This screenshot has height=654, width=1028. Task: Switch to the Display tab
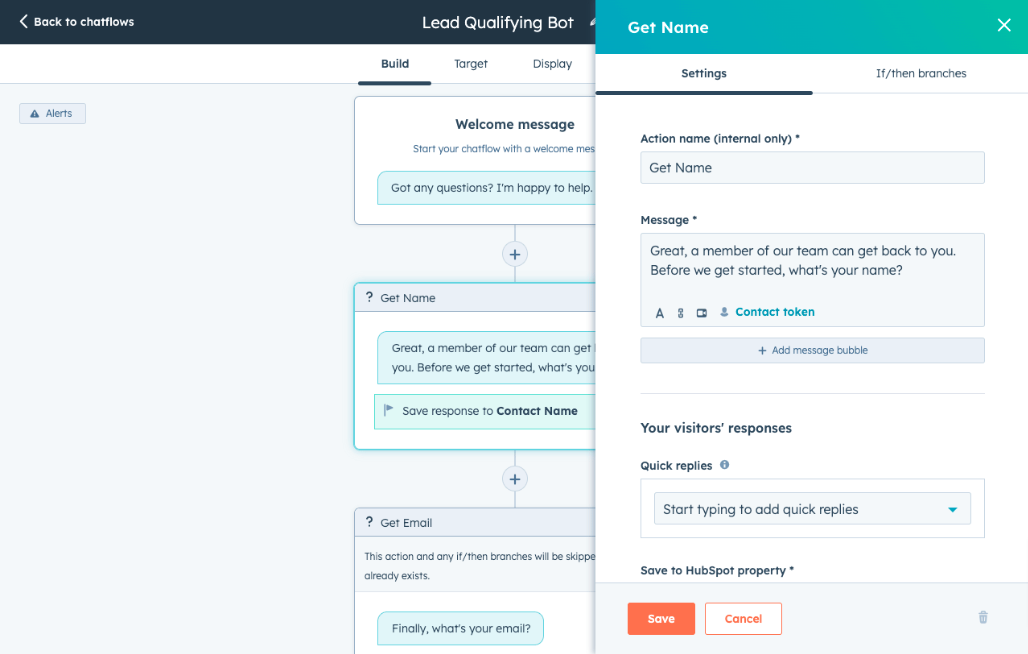[552, 63]
